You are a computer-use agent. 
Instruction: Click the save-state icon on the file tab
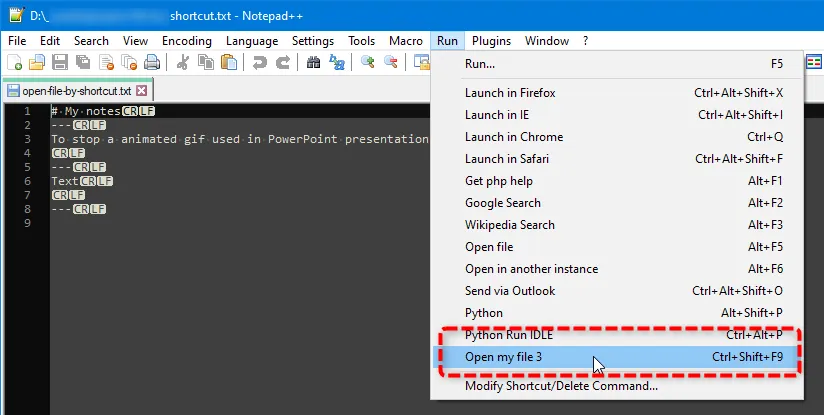13,90
